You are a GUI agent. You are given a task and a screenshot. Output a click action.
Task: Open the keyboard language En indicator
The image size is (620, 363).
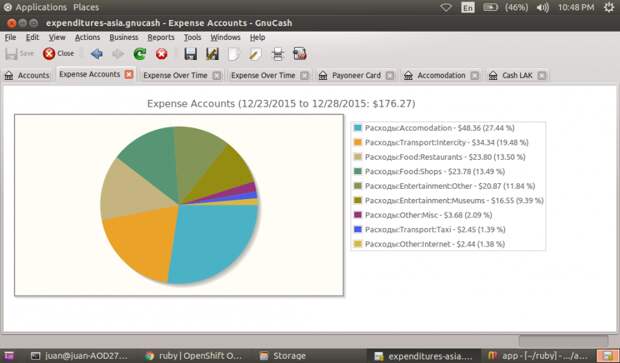click(x=468, y=8)
